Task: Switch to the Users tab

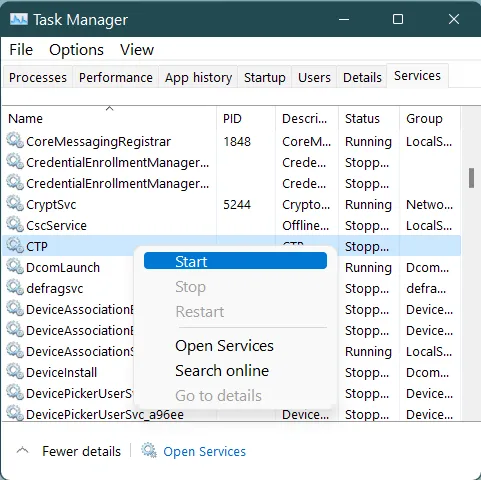Action: coord(314,77)
